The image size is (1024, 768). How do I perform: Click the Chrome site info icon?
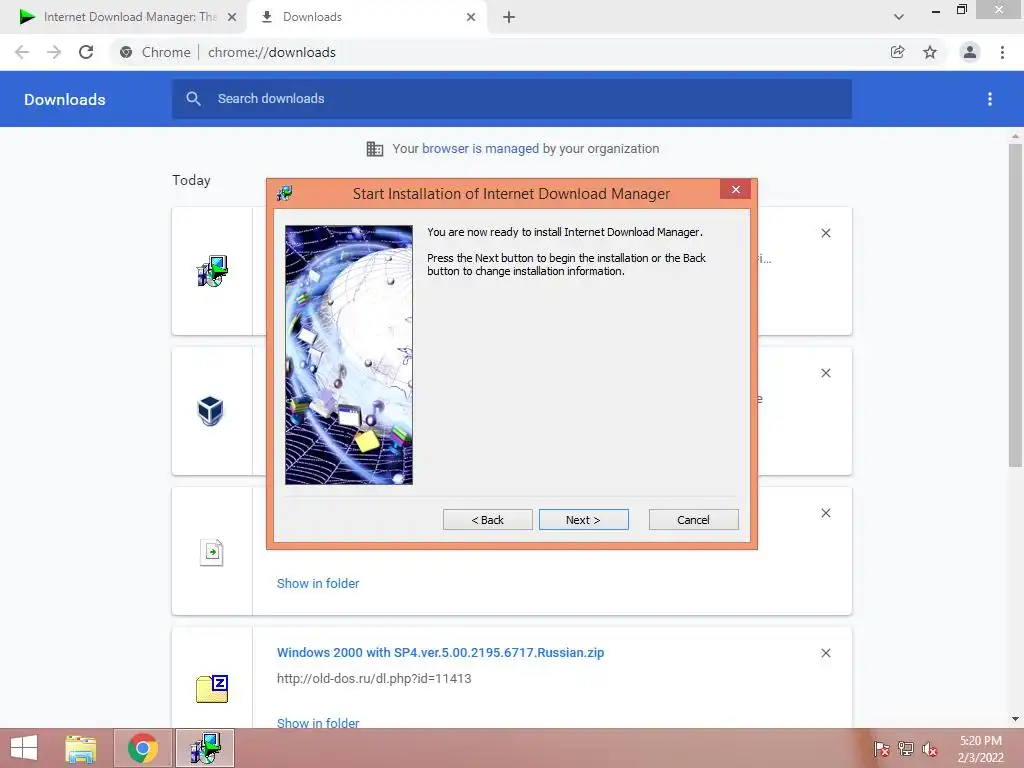(126, 52)
